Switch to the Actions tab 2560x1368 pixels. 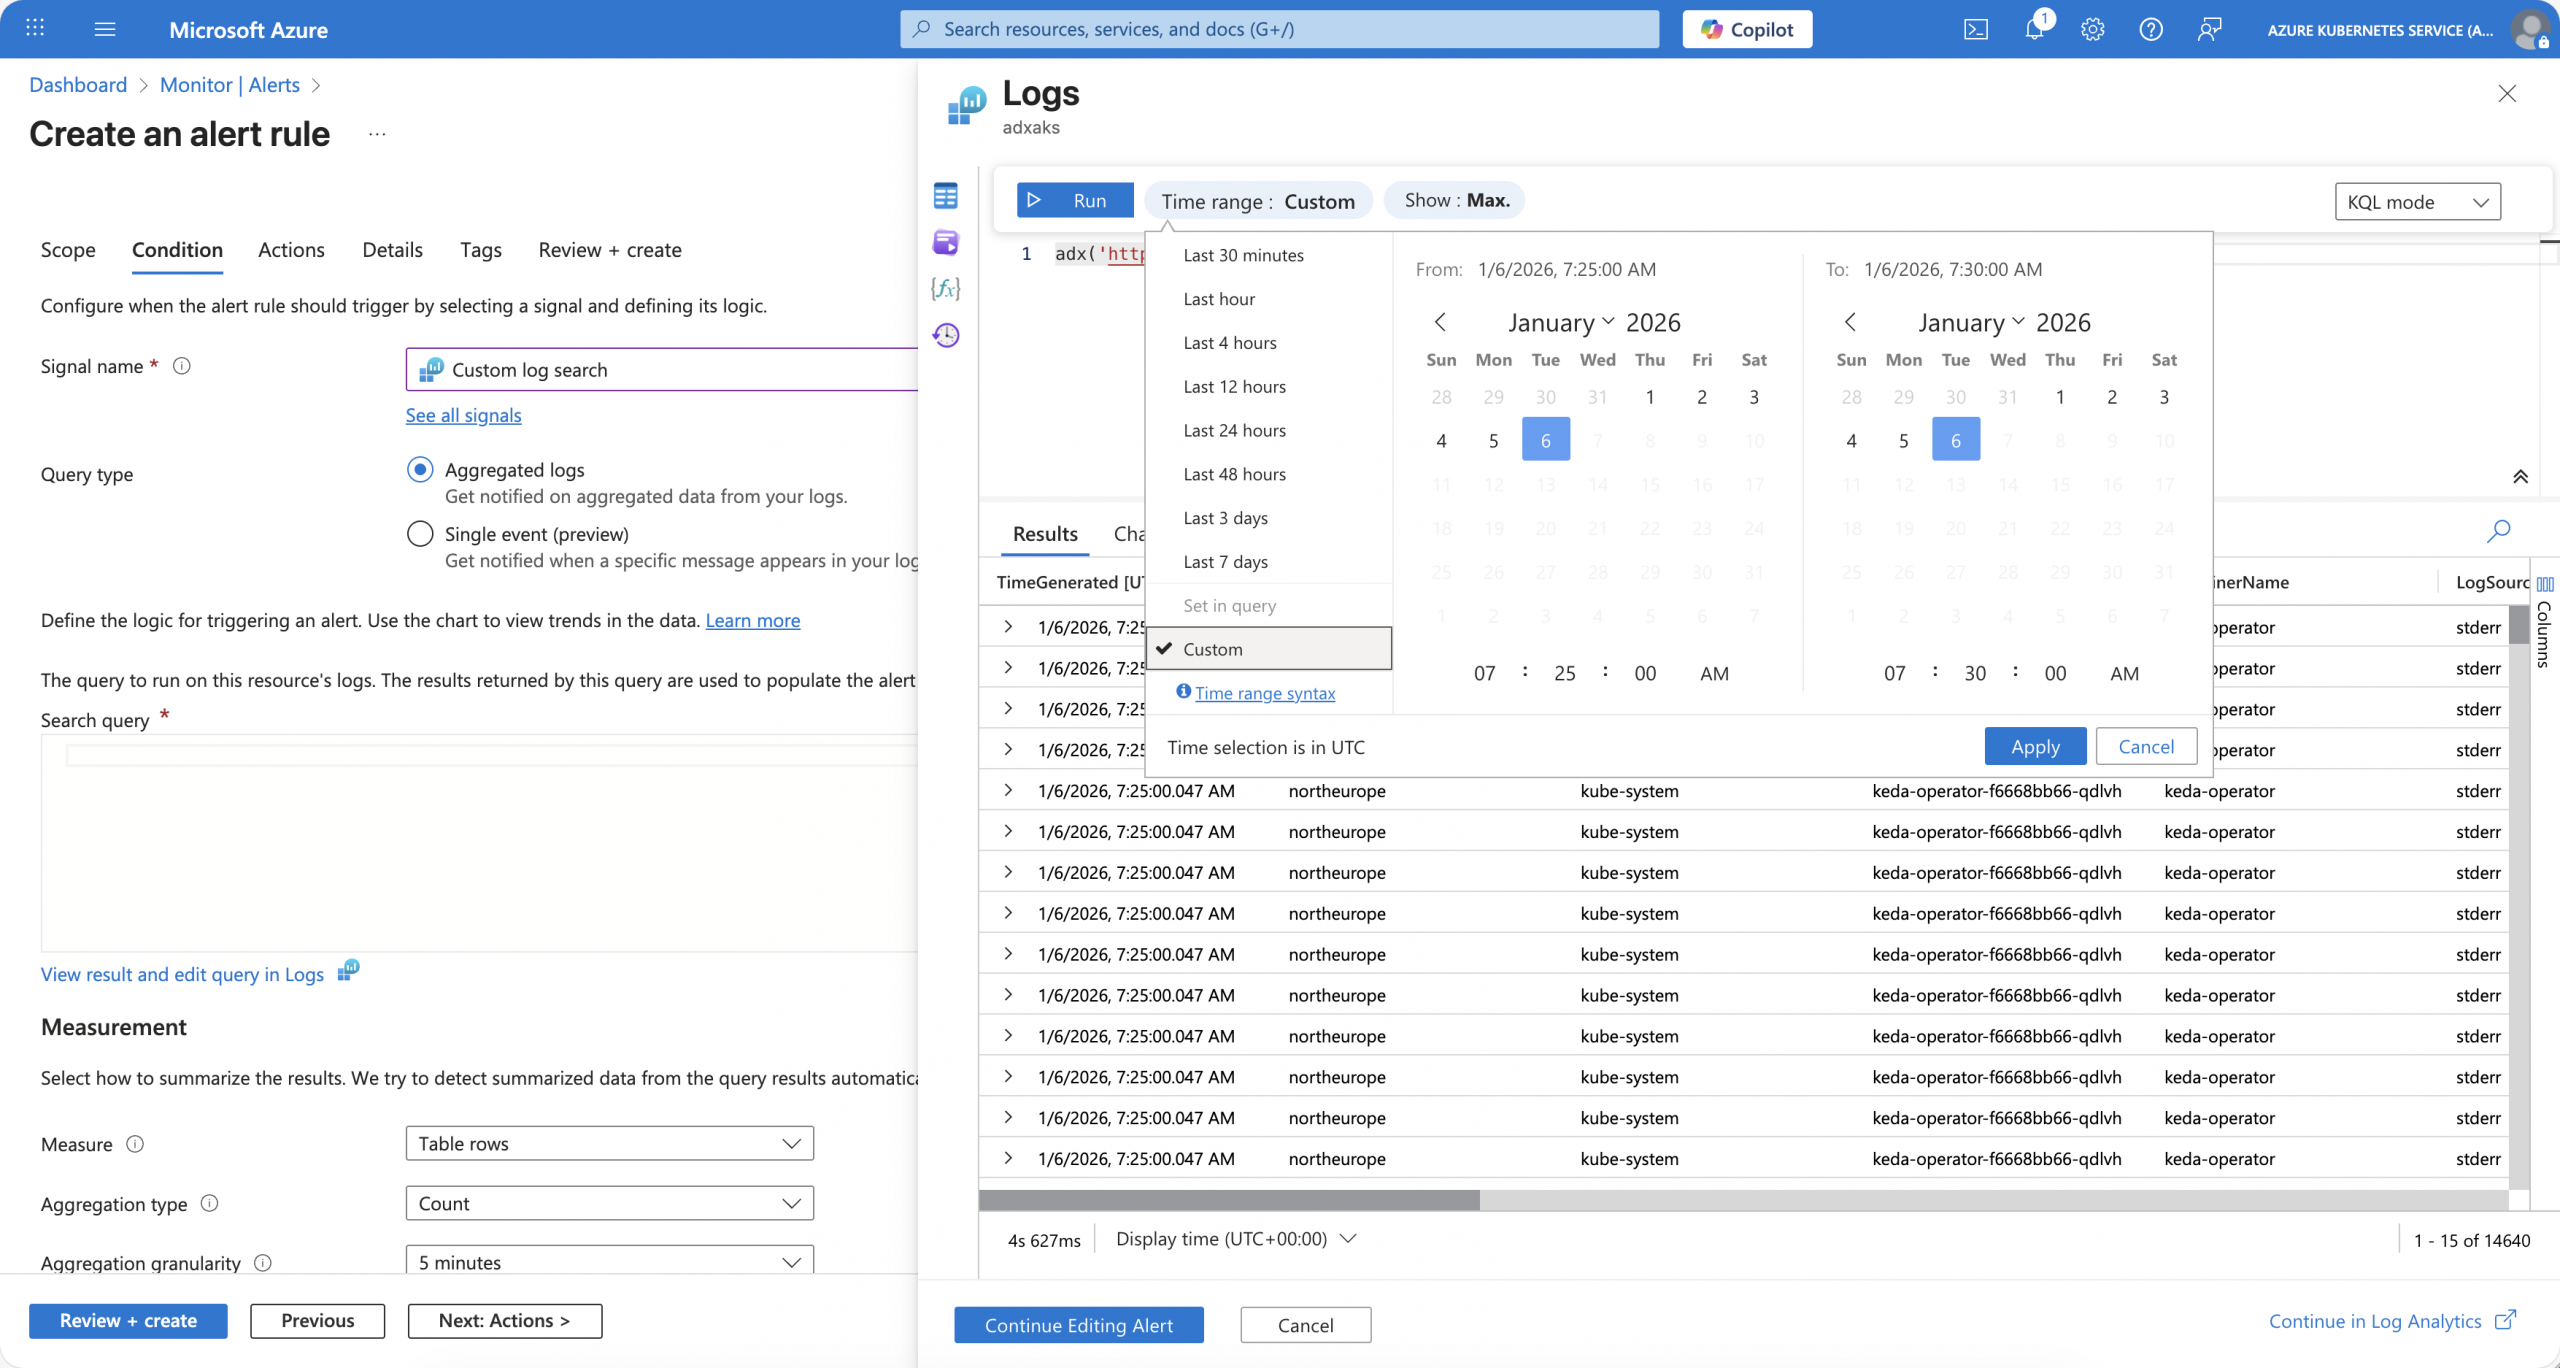click(291, 250)
